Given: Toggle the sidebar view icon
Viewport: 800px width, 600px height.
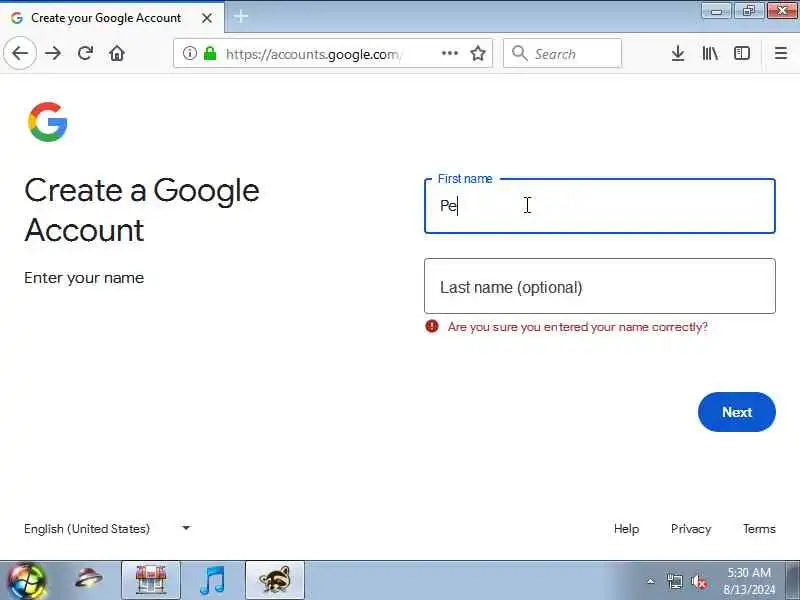Looking at the screenshot, I should click(741, 53).
